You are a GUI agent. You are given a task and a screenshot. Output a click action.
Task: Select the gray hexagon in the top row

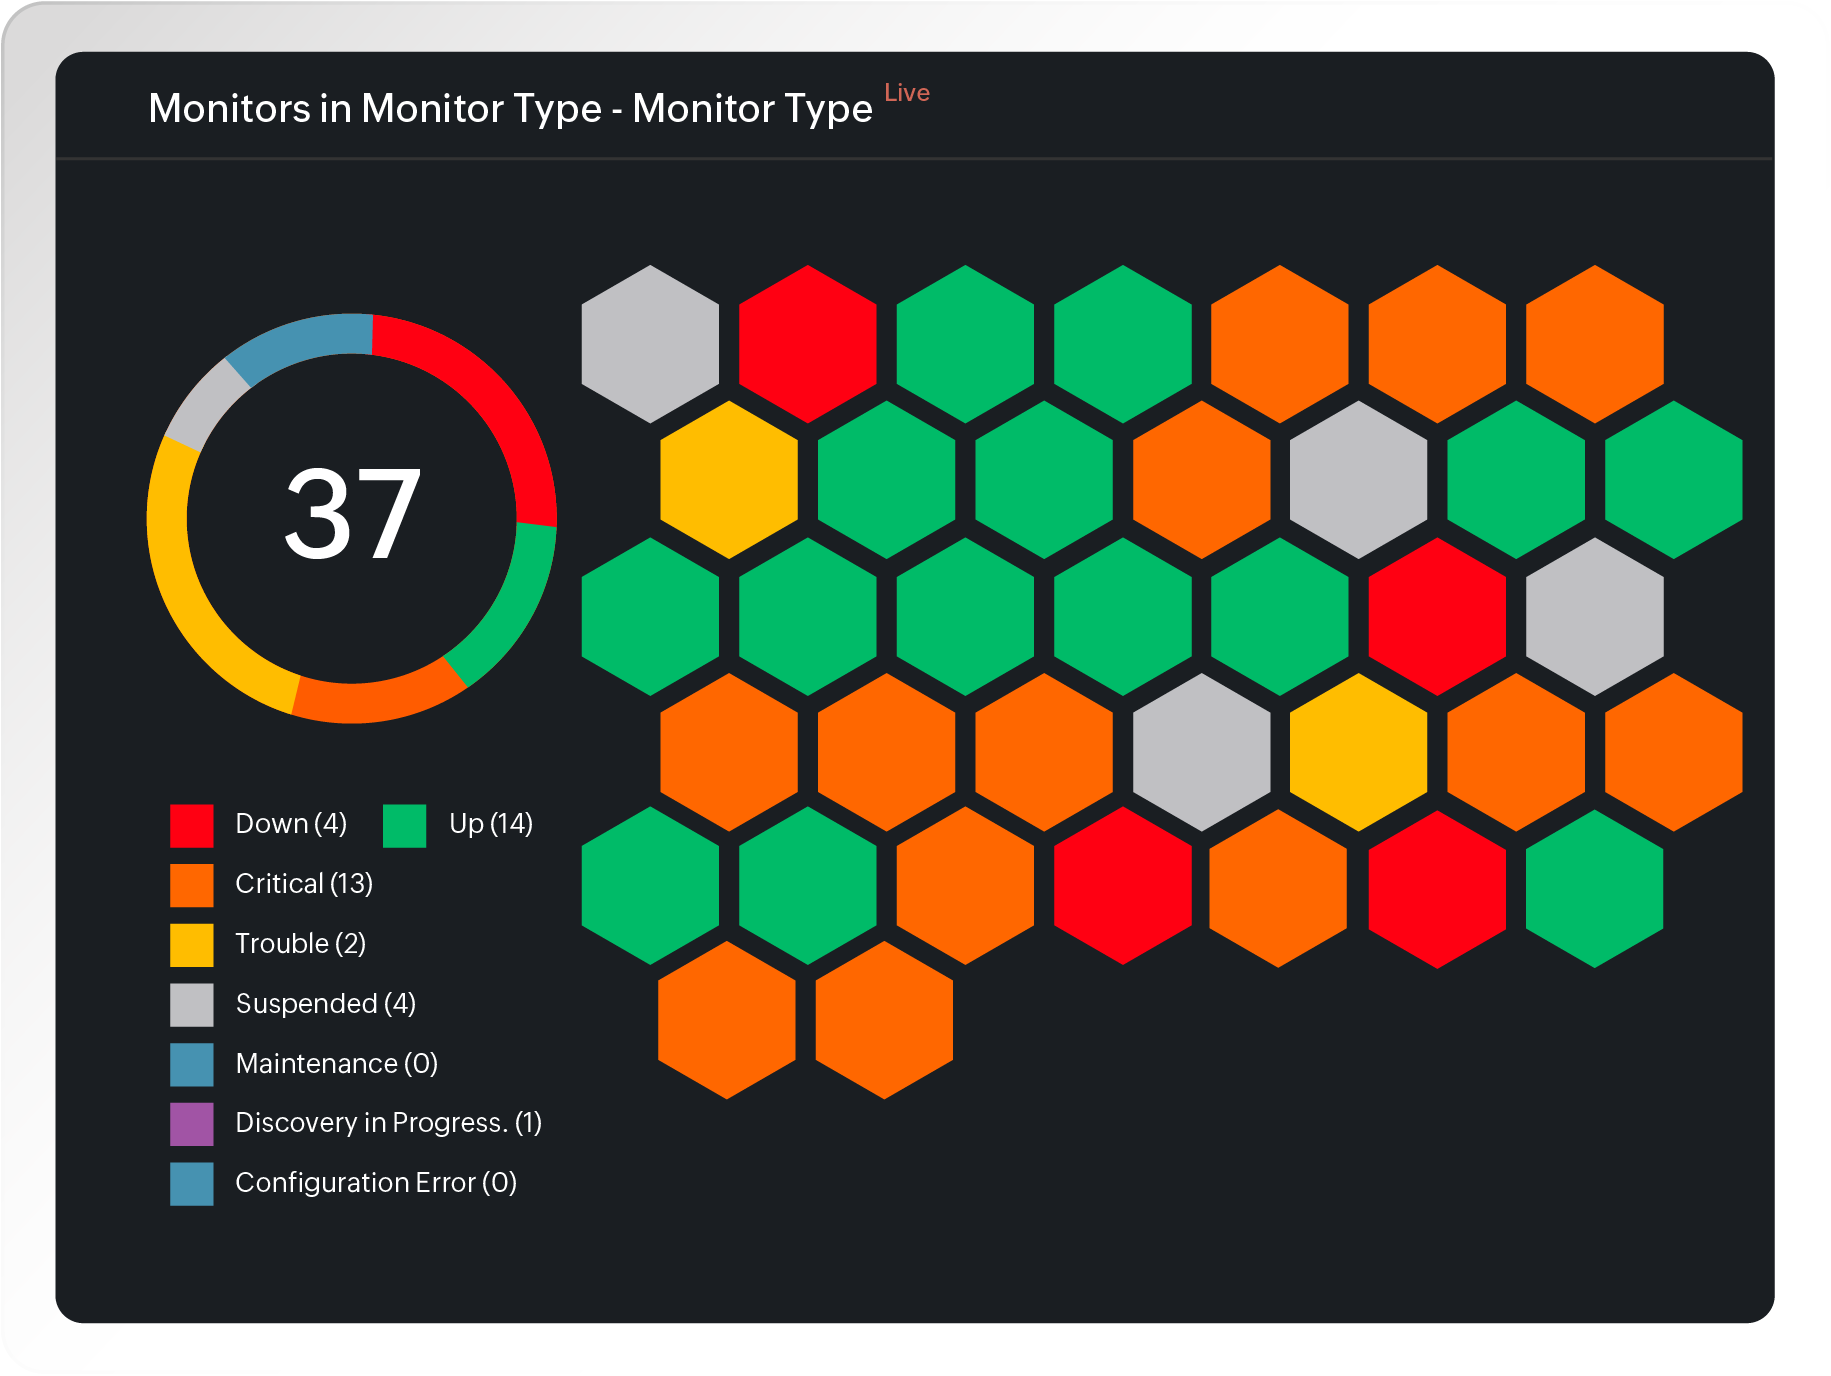[650, 344]
